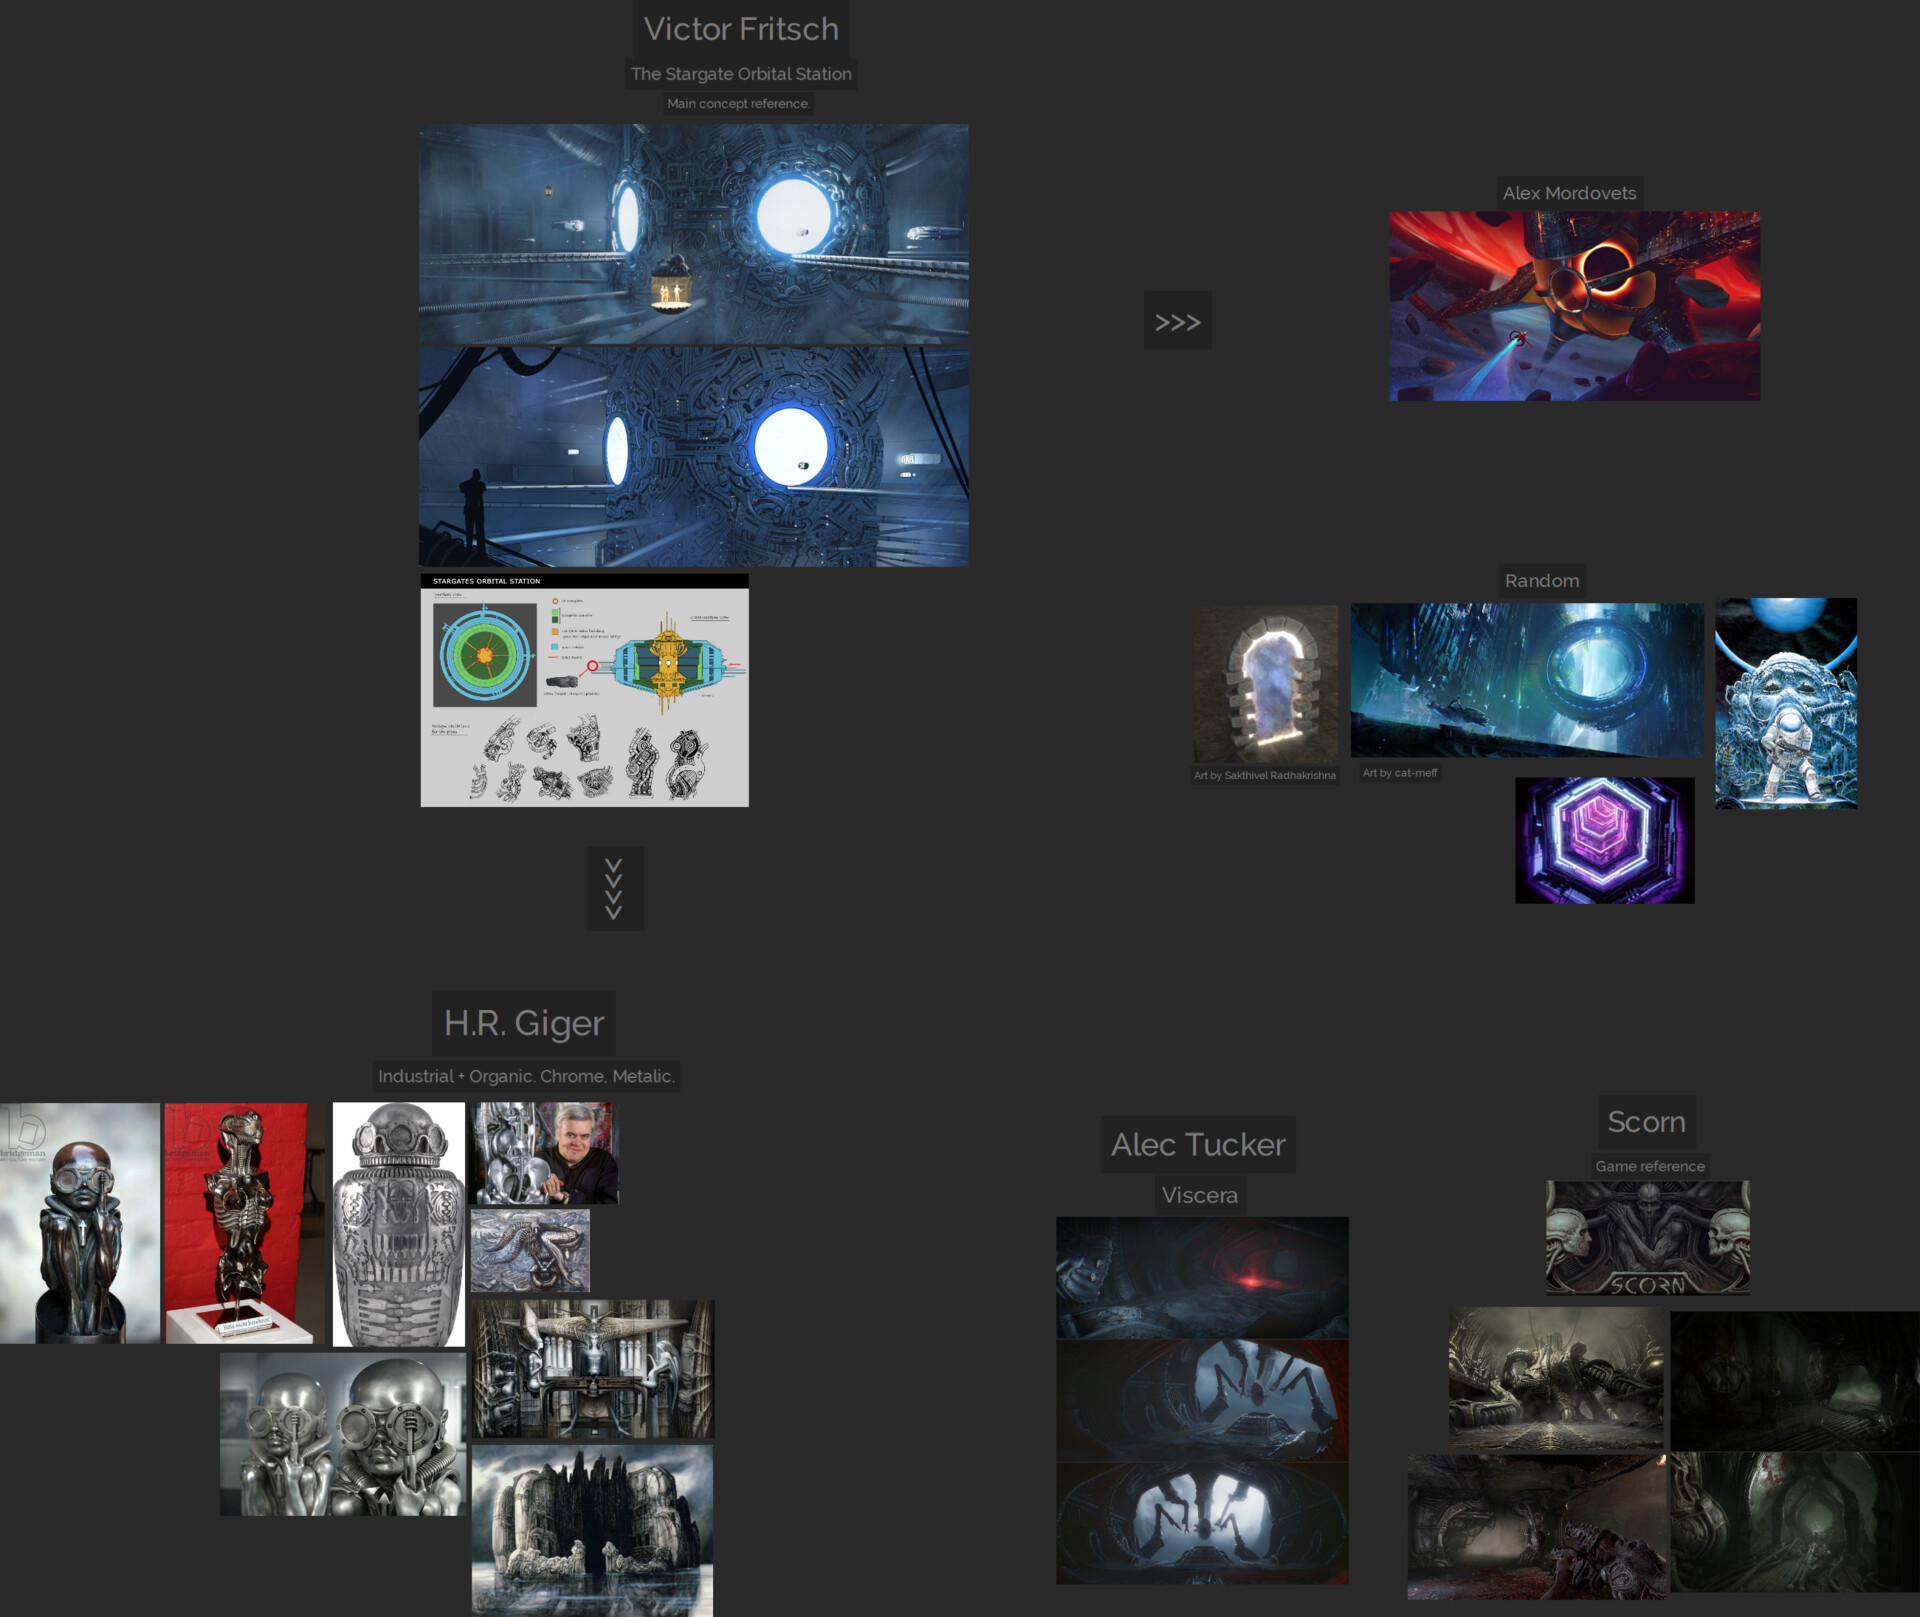Open the Stargates Orbital Station diagram sheet
The width and height of the screenshot is (1920, 1617).
coord(584,690)
